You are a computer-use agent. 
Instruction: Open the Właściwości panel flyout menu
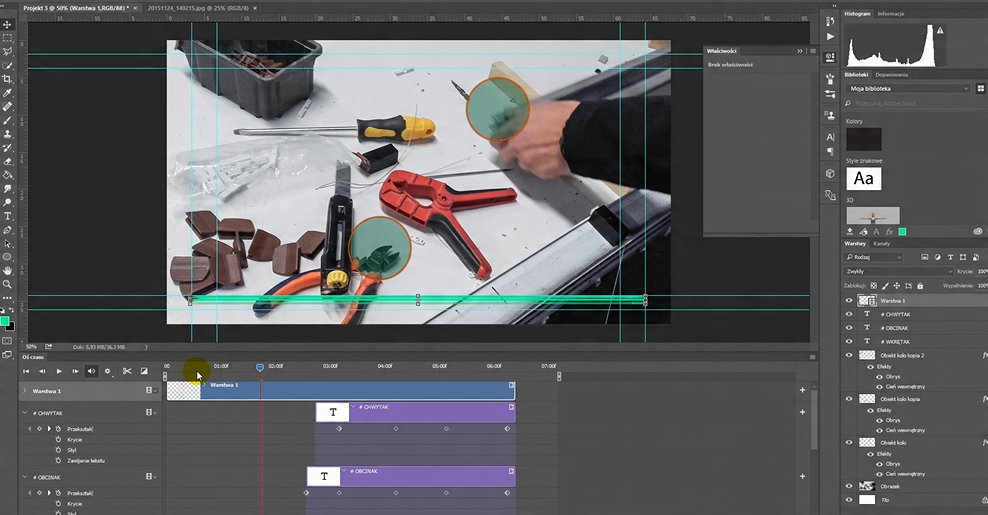pyautogui.click(x=813, y=51)
